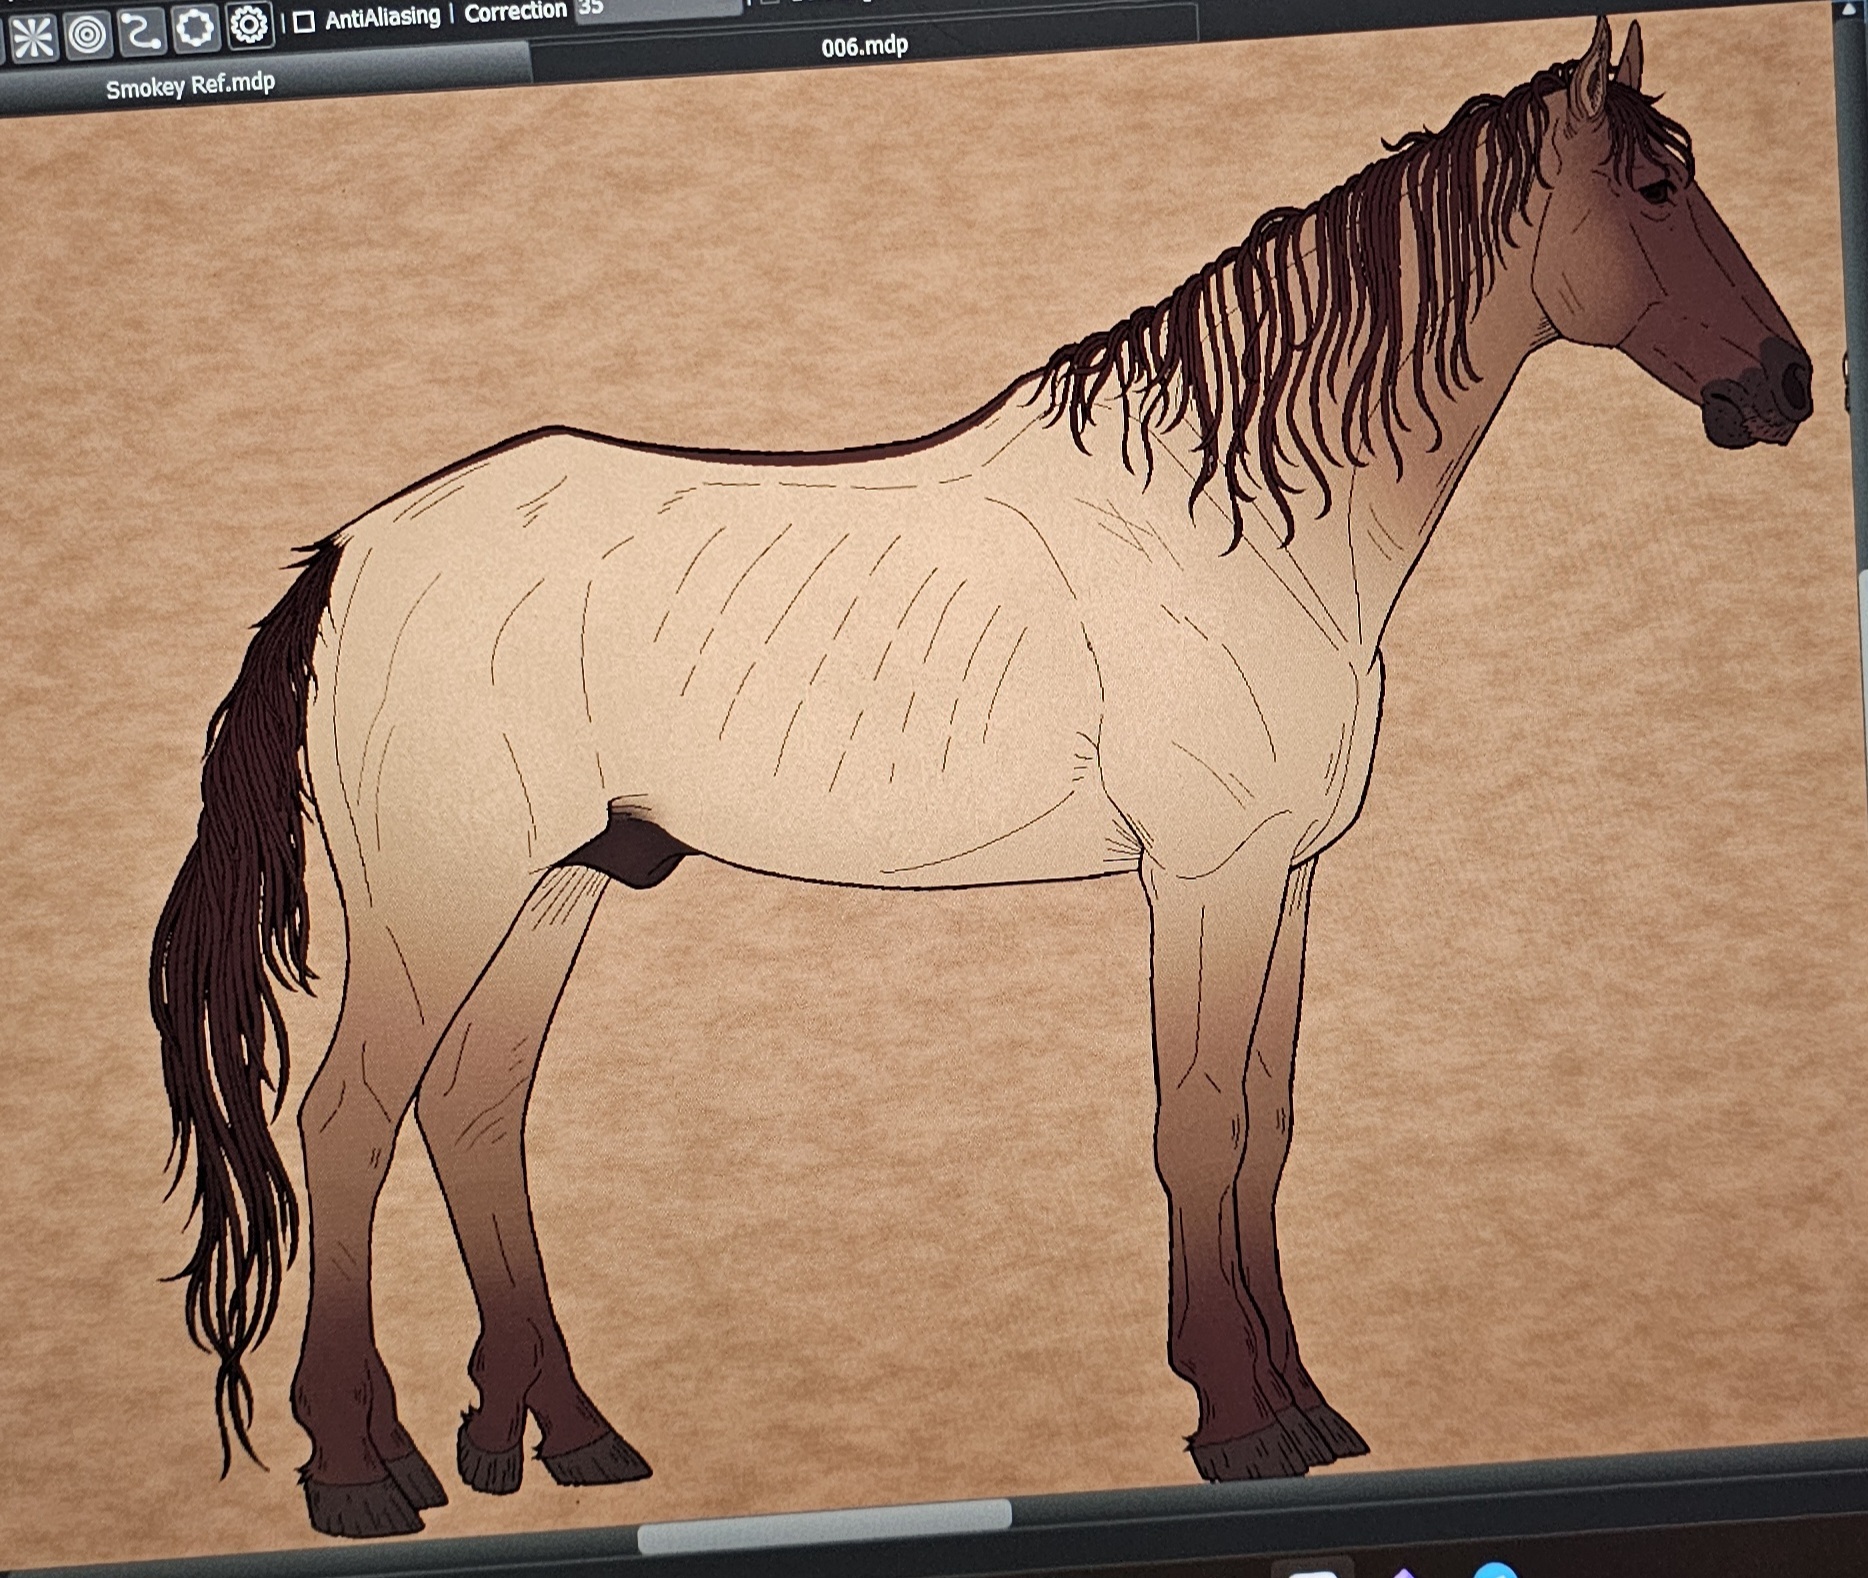
Task: Switch to the 006.mdp document tab
Action: click(864, 46)
